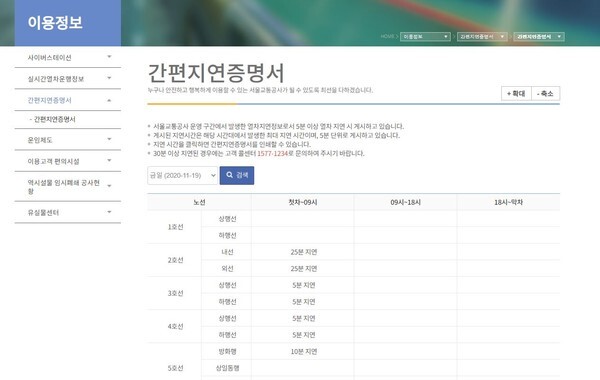Select the 1호선 row label
600x380 pixels.
175,227
